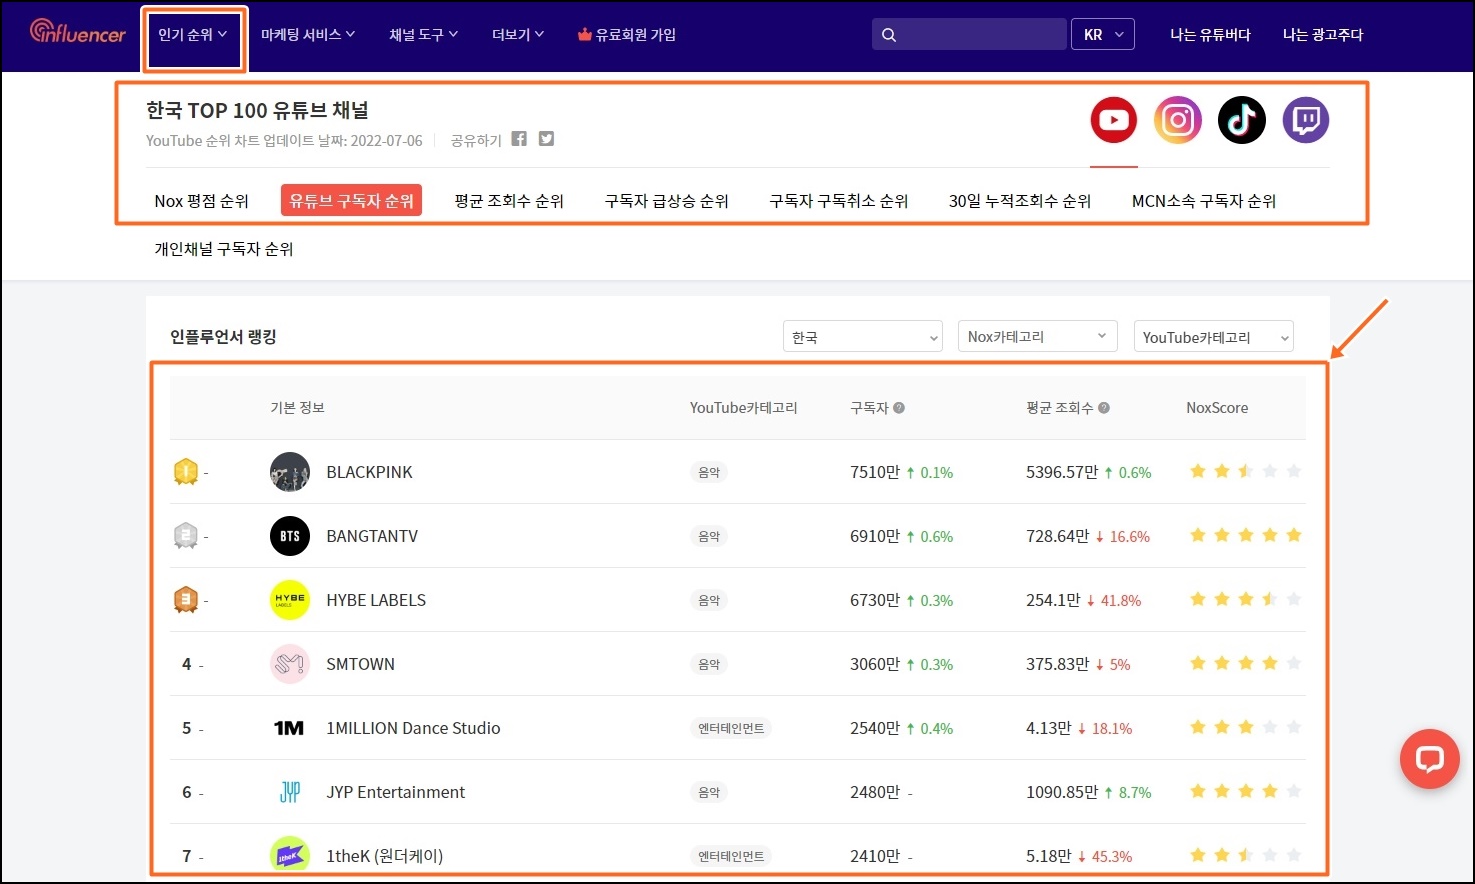Screen dimensions: 1475x884
Task: Open HYBE LABELS yellow avatar
Action: pos(290,600)
